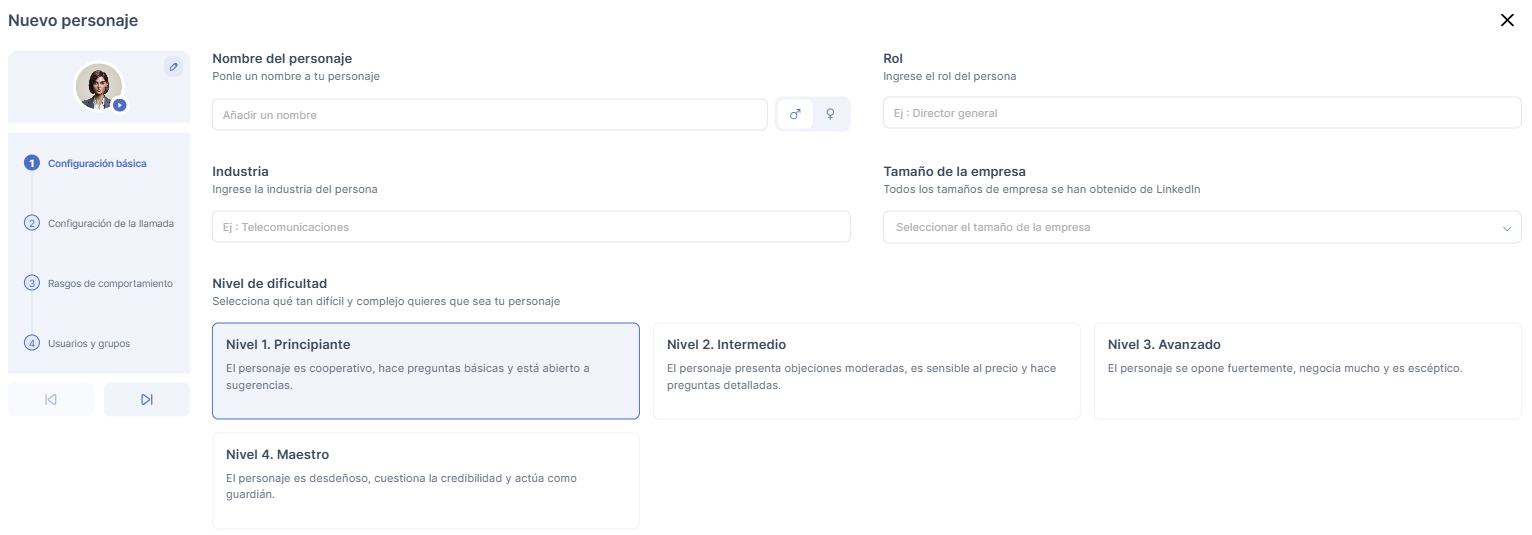Go to the next step arrow button
Screen dimensions: 1532x535
pos(147,399)
